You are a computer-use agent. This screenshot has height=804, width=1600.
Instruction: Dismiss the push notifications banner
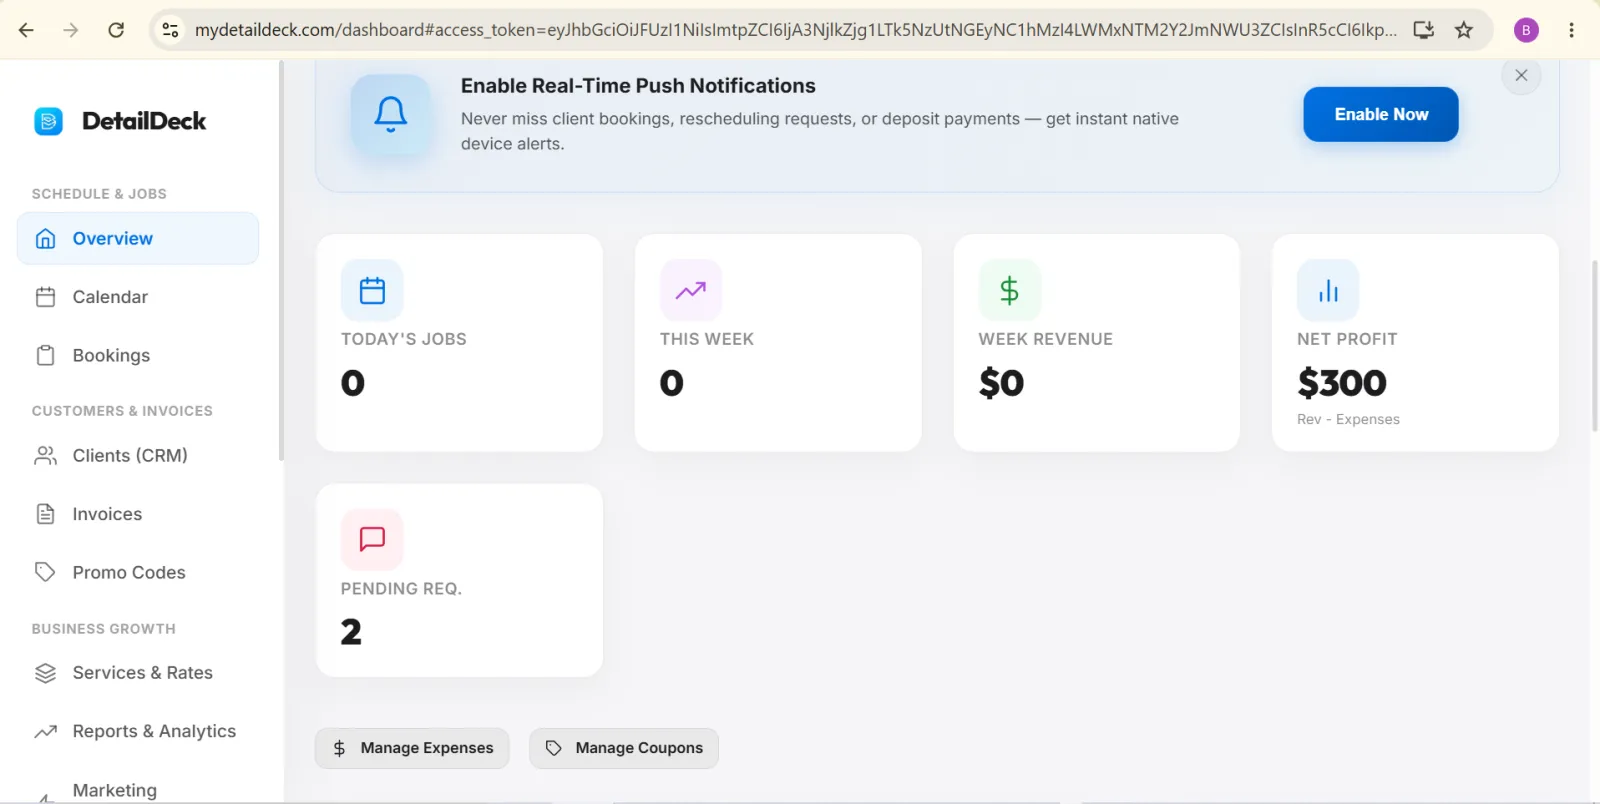[1521, 75]
